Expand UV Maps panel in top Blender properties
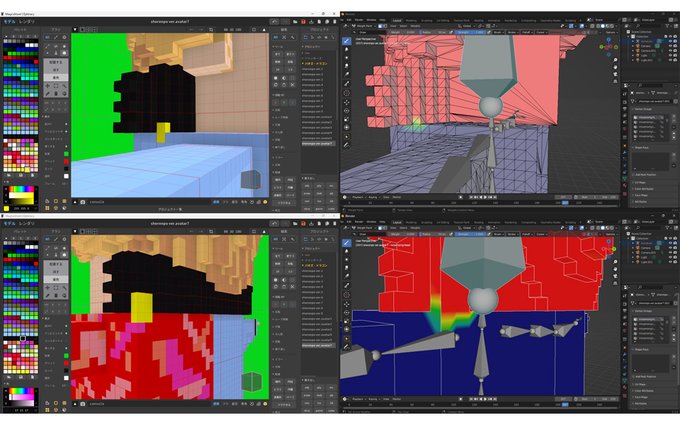This screenshot has width=680, height=425. tap(640, 183)
